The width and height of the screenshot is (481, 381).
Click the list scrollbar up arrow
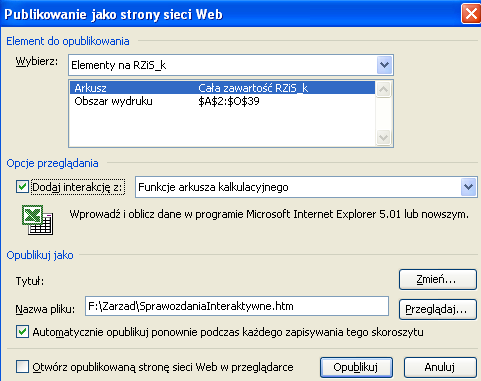383,89
